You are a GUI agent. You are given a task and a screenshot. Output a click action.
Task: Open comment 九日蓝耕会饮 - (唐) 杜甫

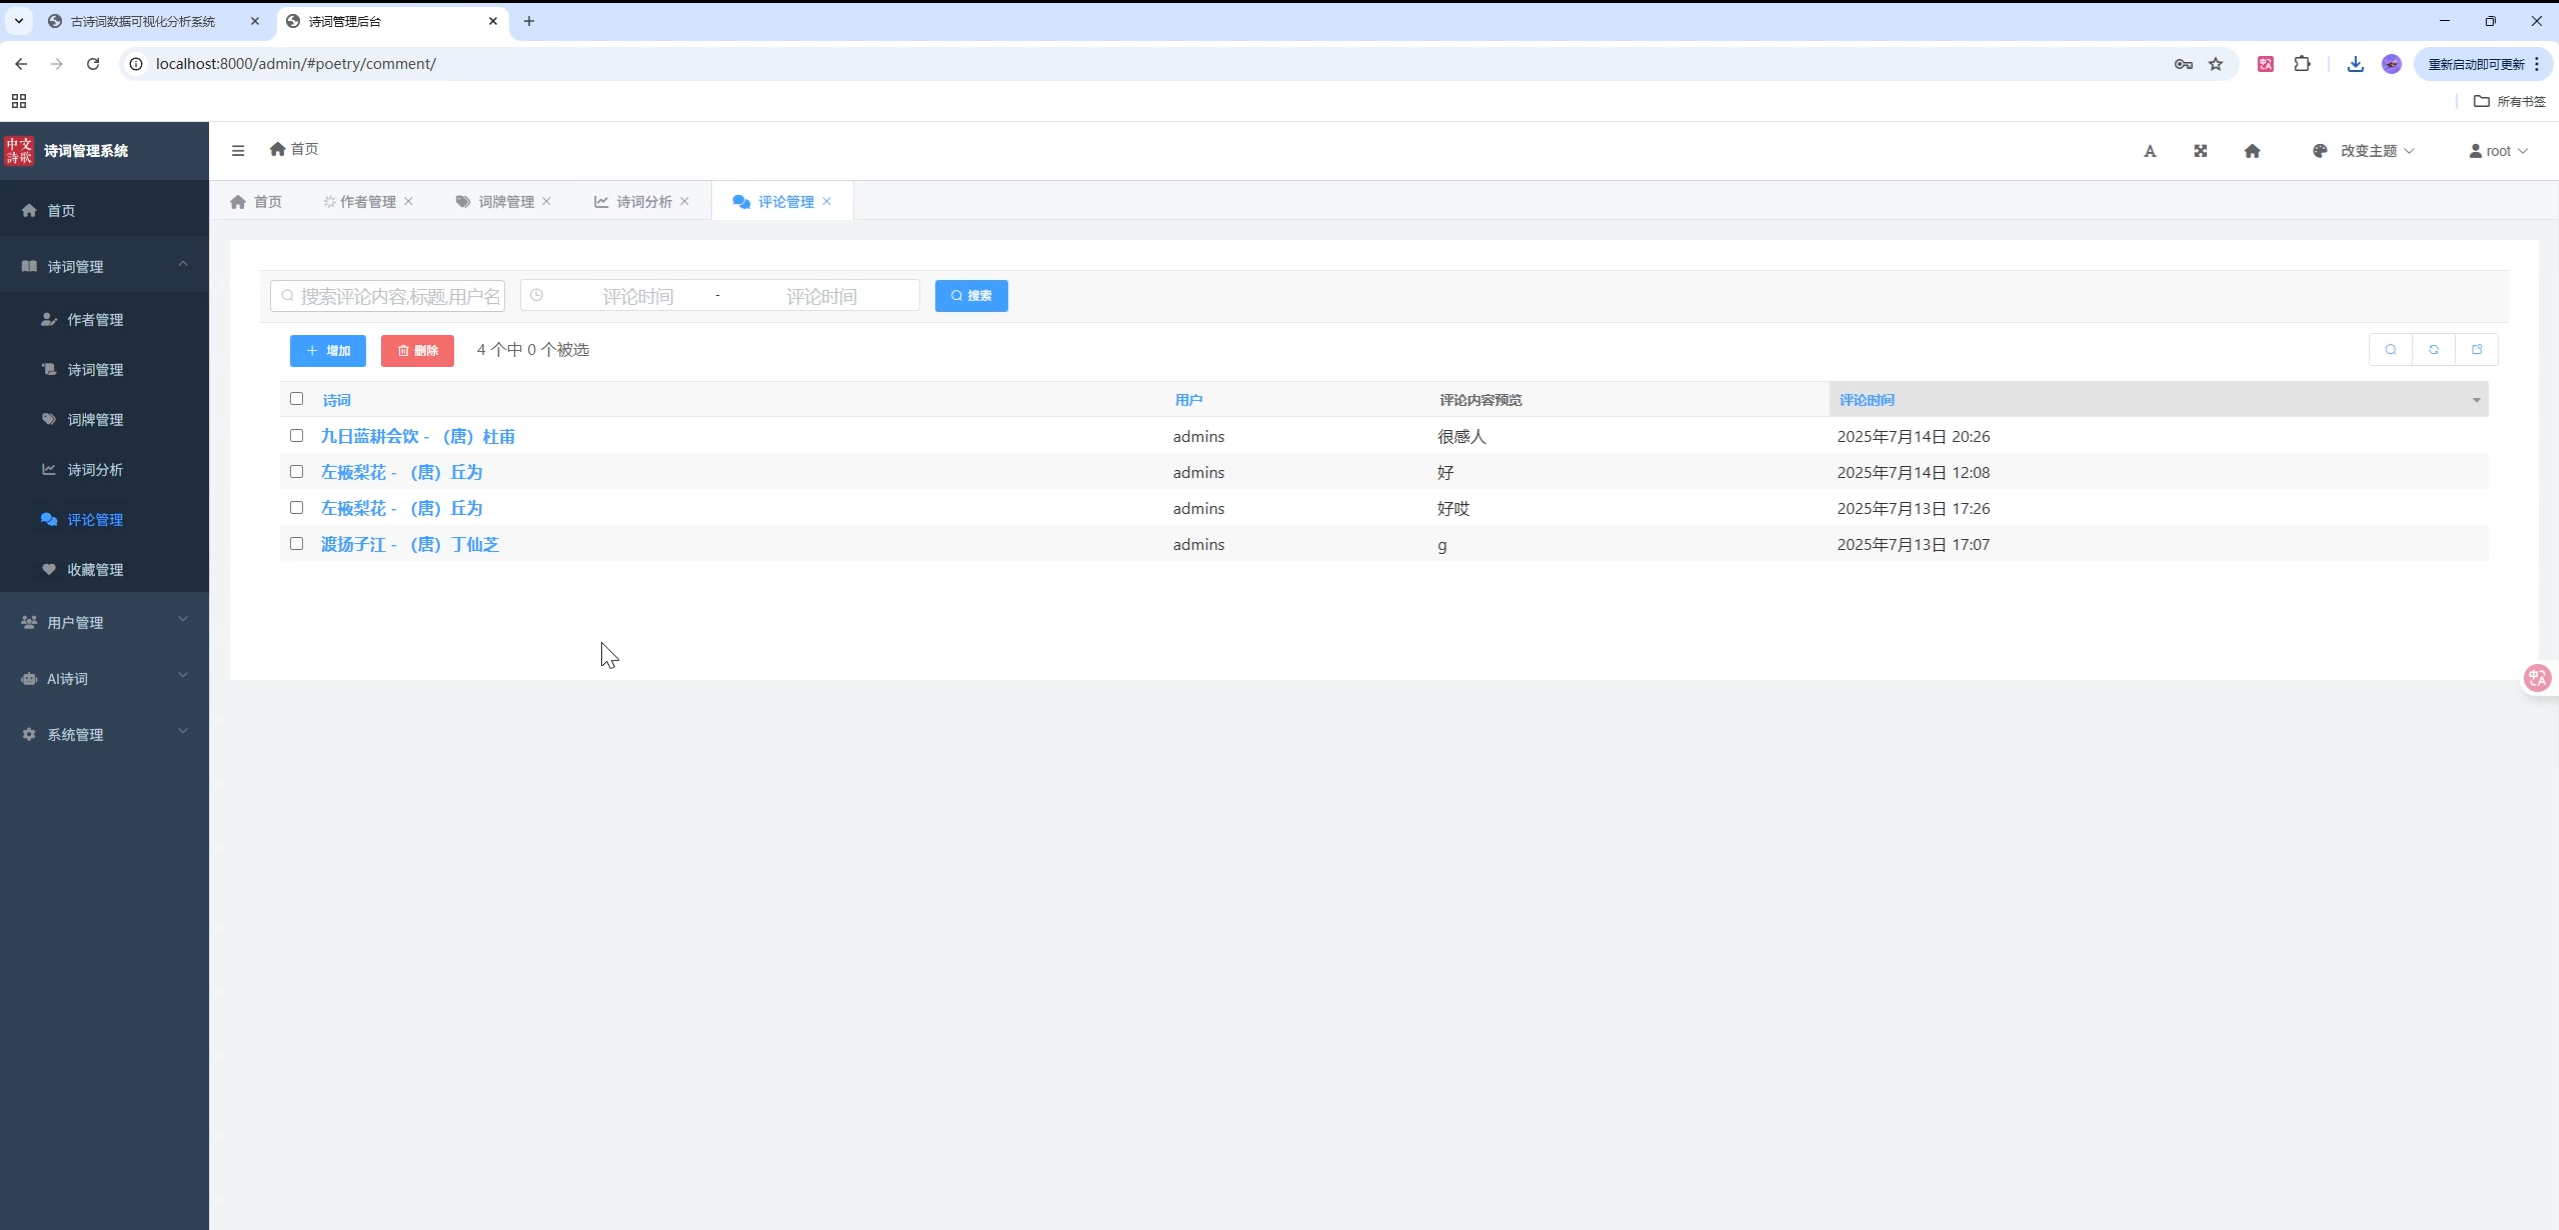(x=417, y=436)
